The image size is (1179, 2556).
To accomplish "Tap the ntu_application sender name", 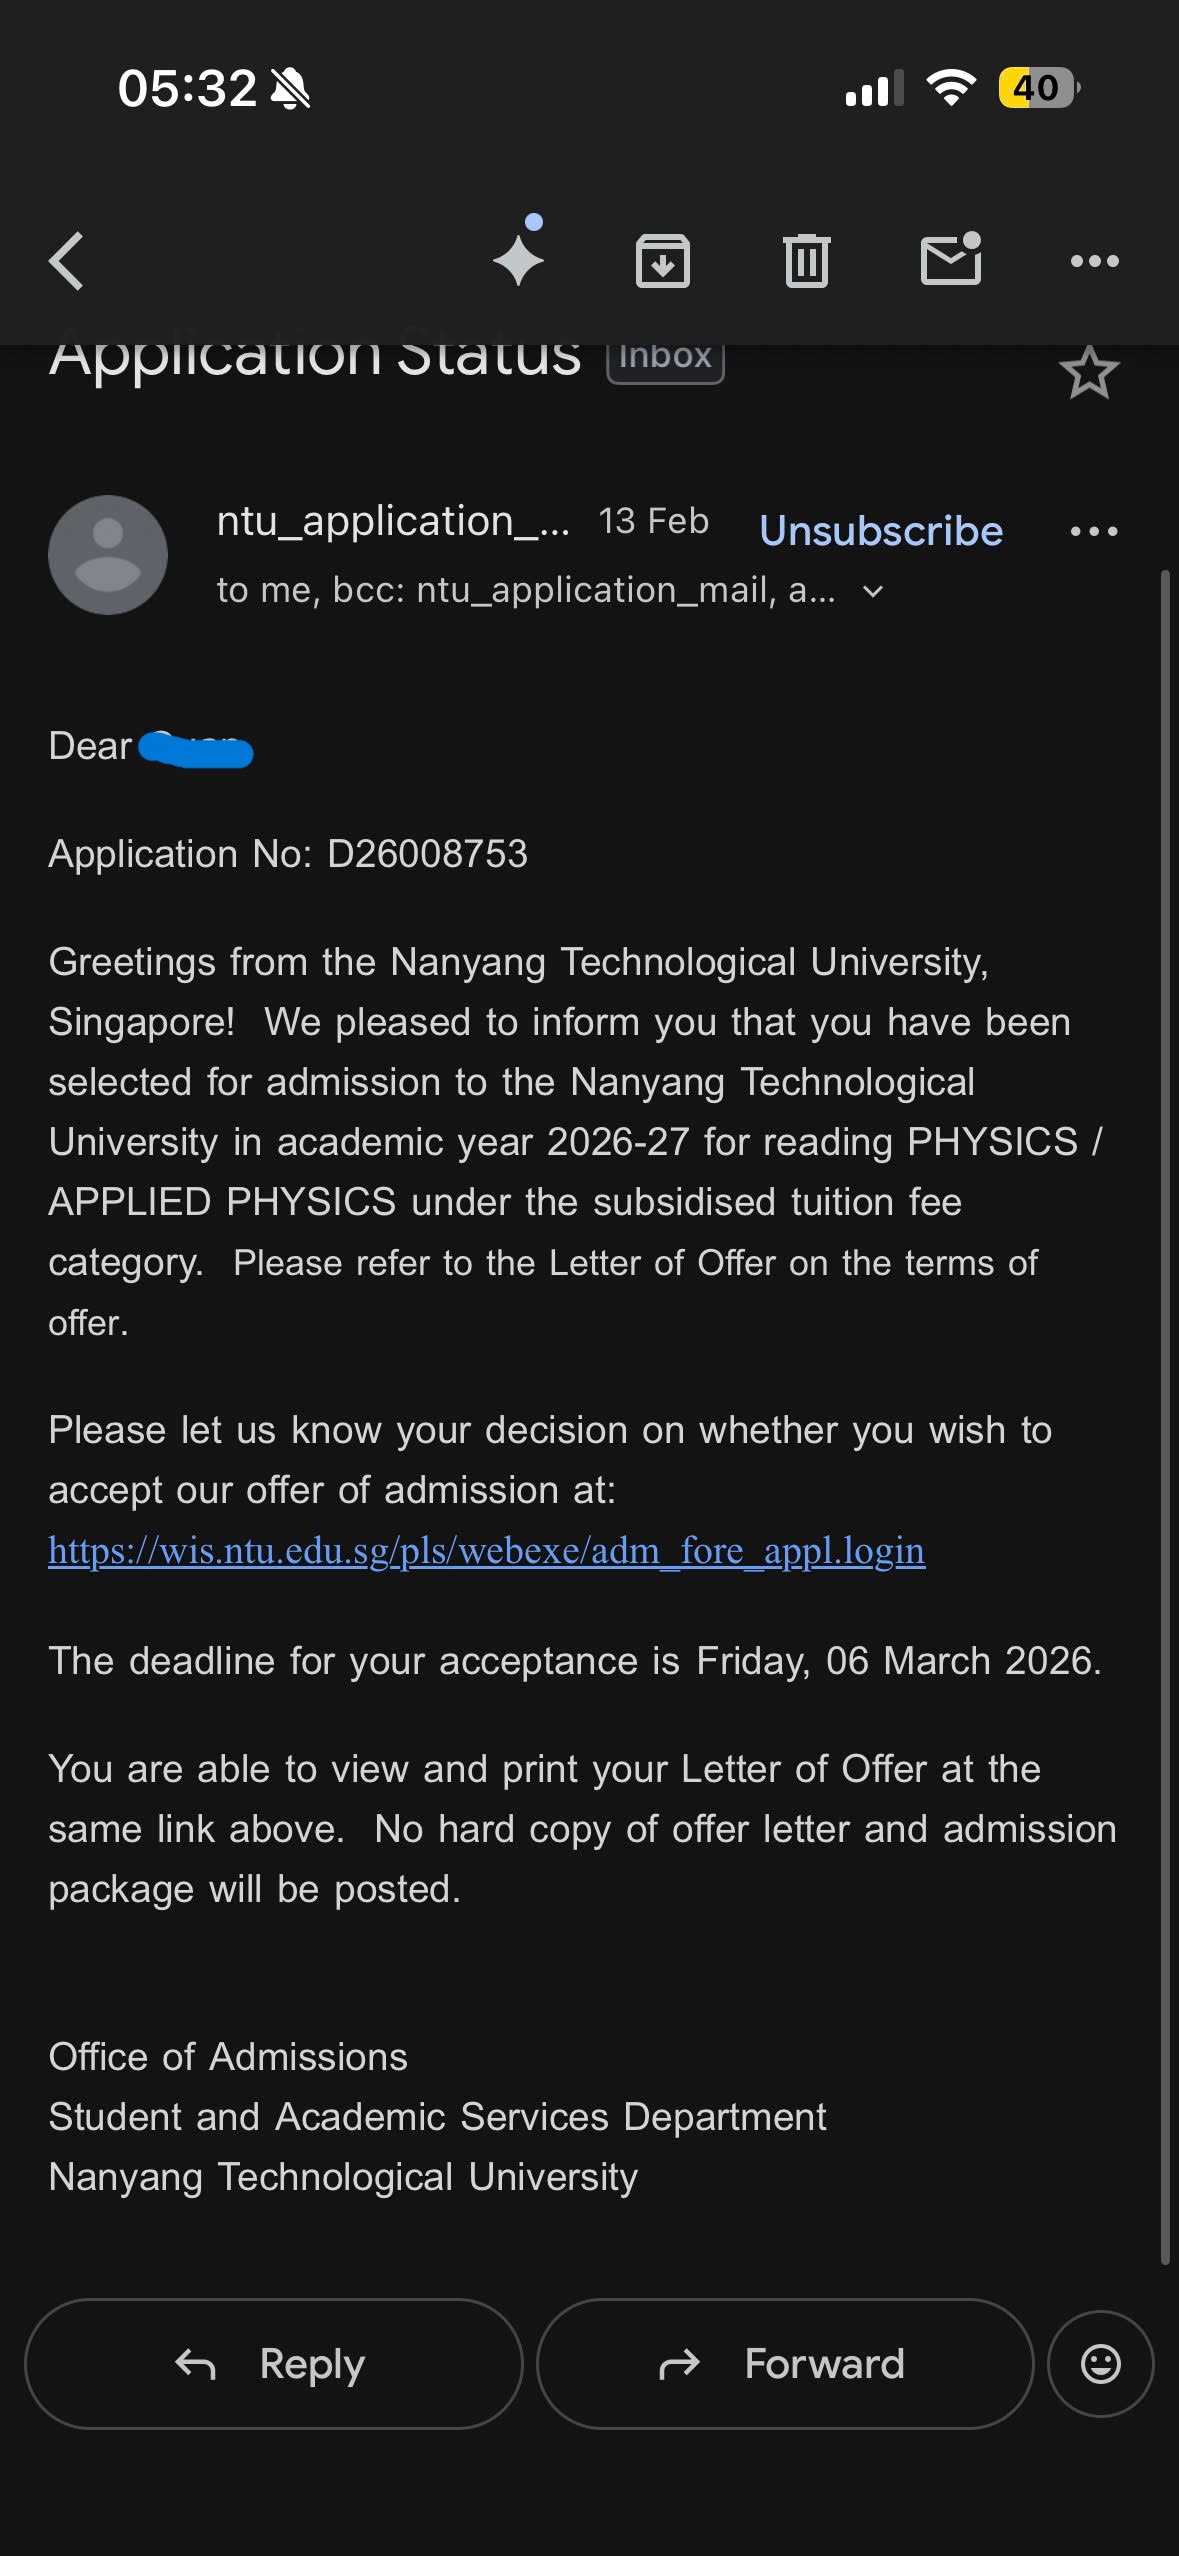I will (x=393, y=521).
